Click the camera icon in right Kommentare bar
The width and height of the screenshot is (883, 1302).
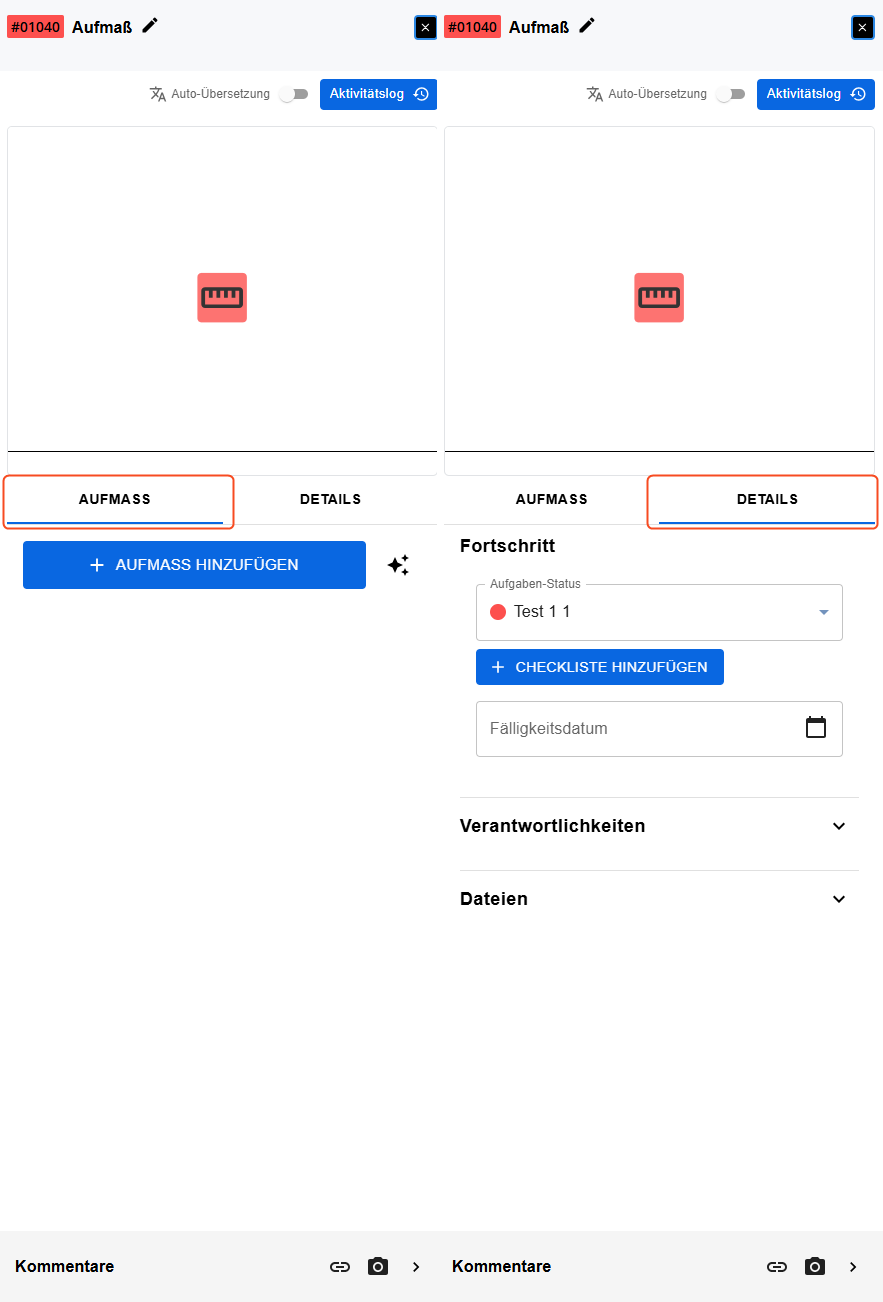pyautogui.click(x=815, y=1267)
